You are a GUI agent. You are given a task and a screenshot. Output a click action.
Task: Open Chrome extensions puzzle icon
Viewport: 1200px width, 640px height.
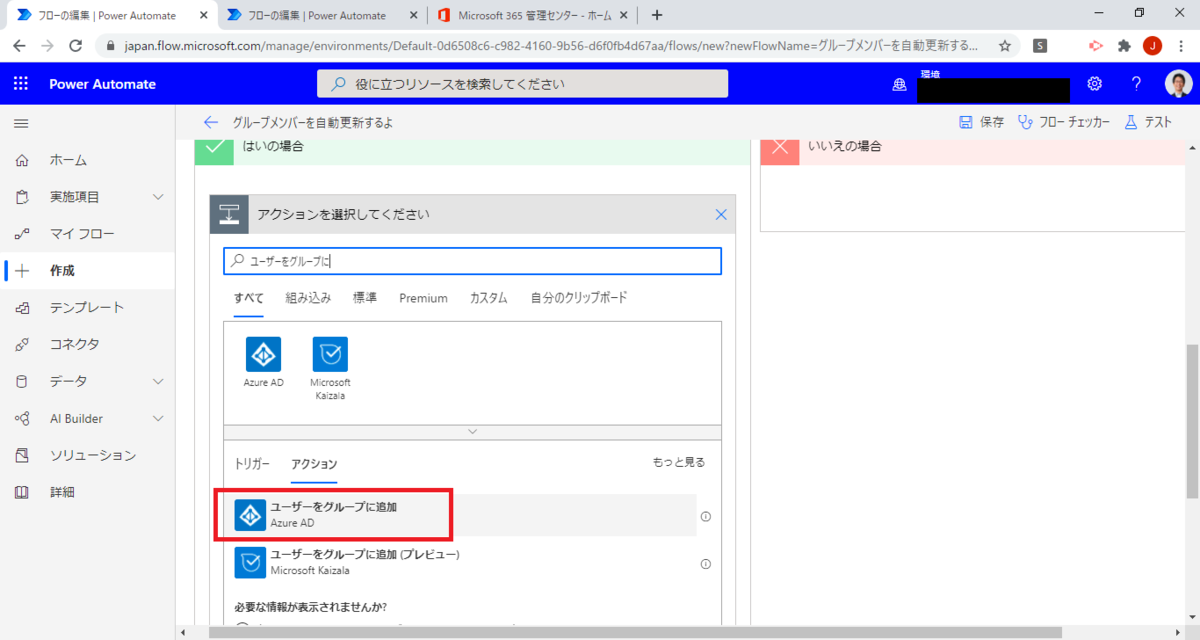click(1124, 46)
